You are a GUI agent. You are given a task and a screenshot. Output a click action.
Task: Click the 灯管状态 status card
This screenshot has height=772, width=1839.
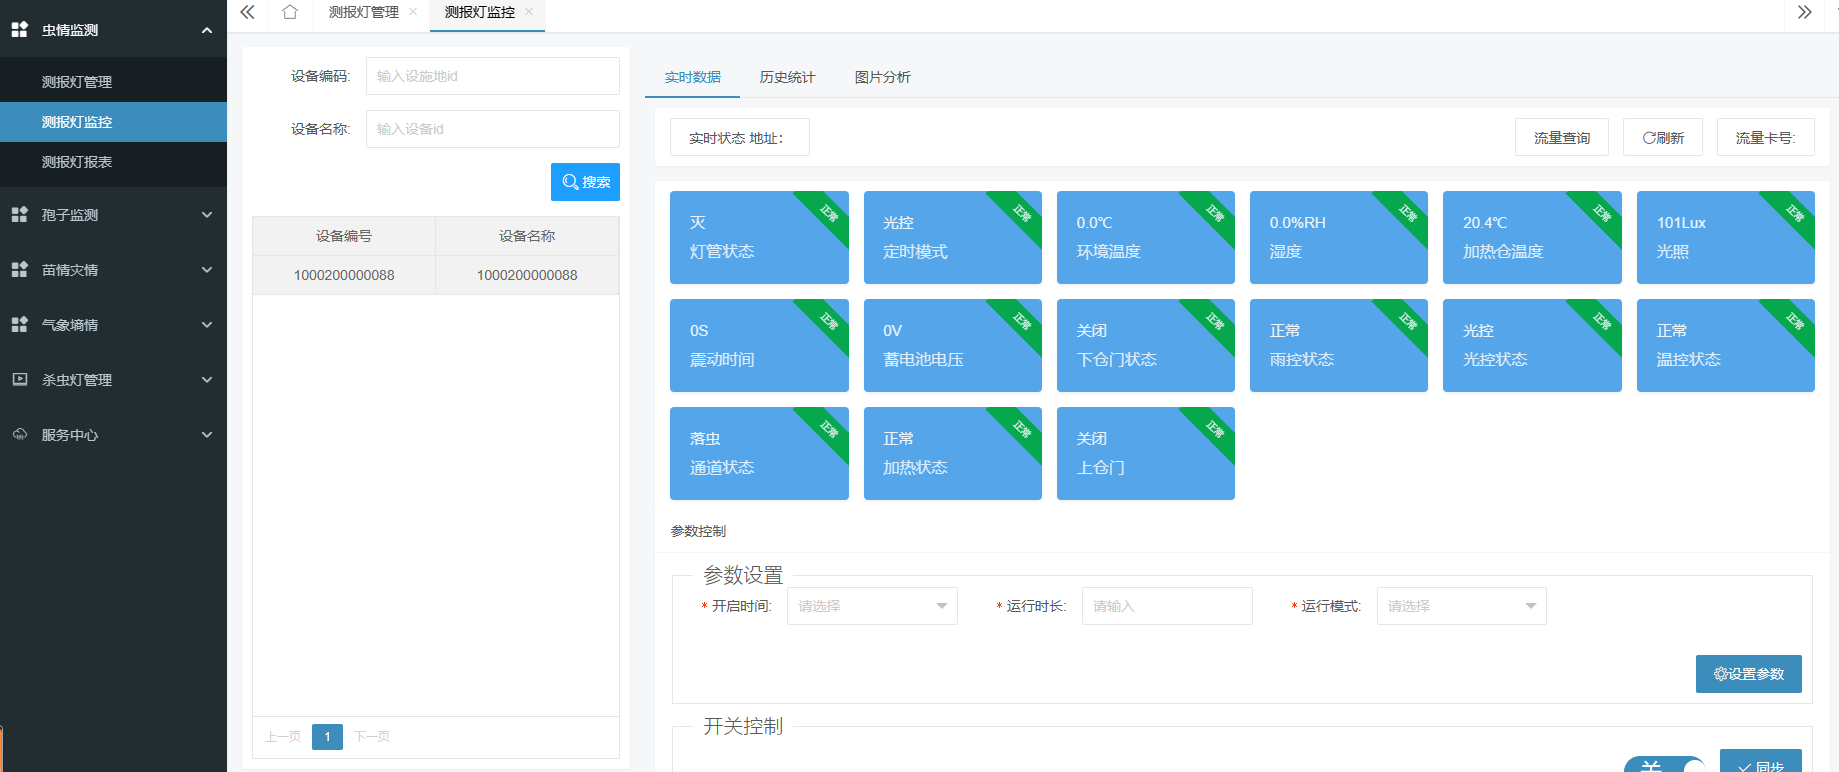point(758,237)
